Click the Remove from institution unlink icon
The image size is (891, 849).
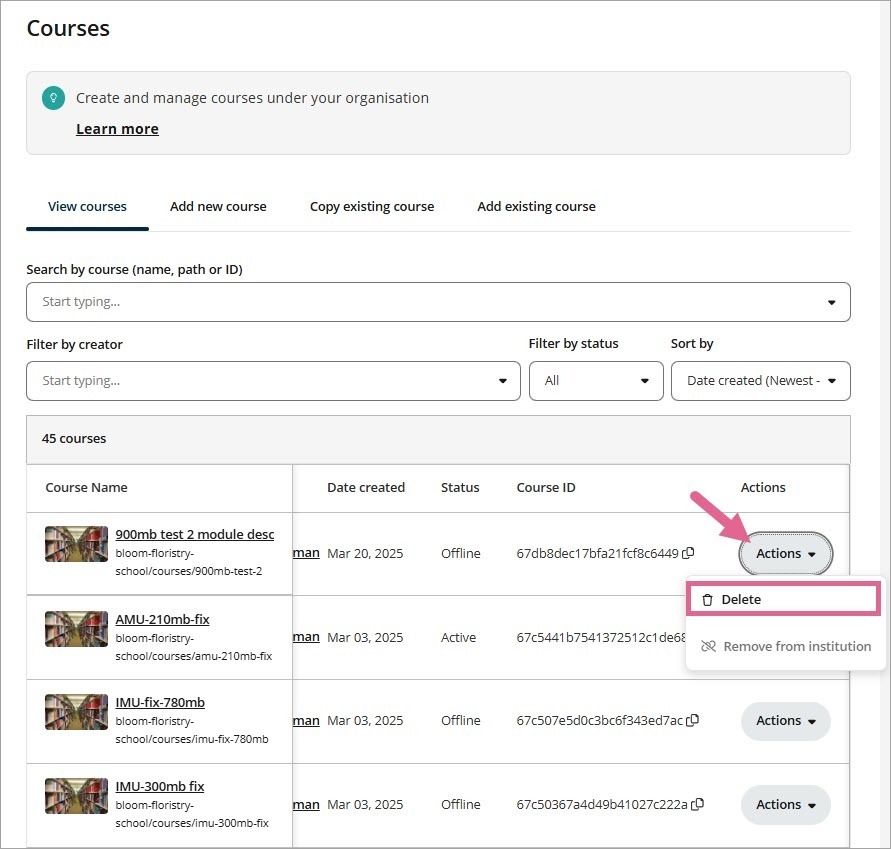click(x=708, y=647)
